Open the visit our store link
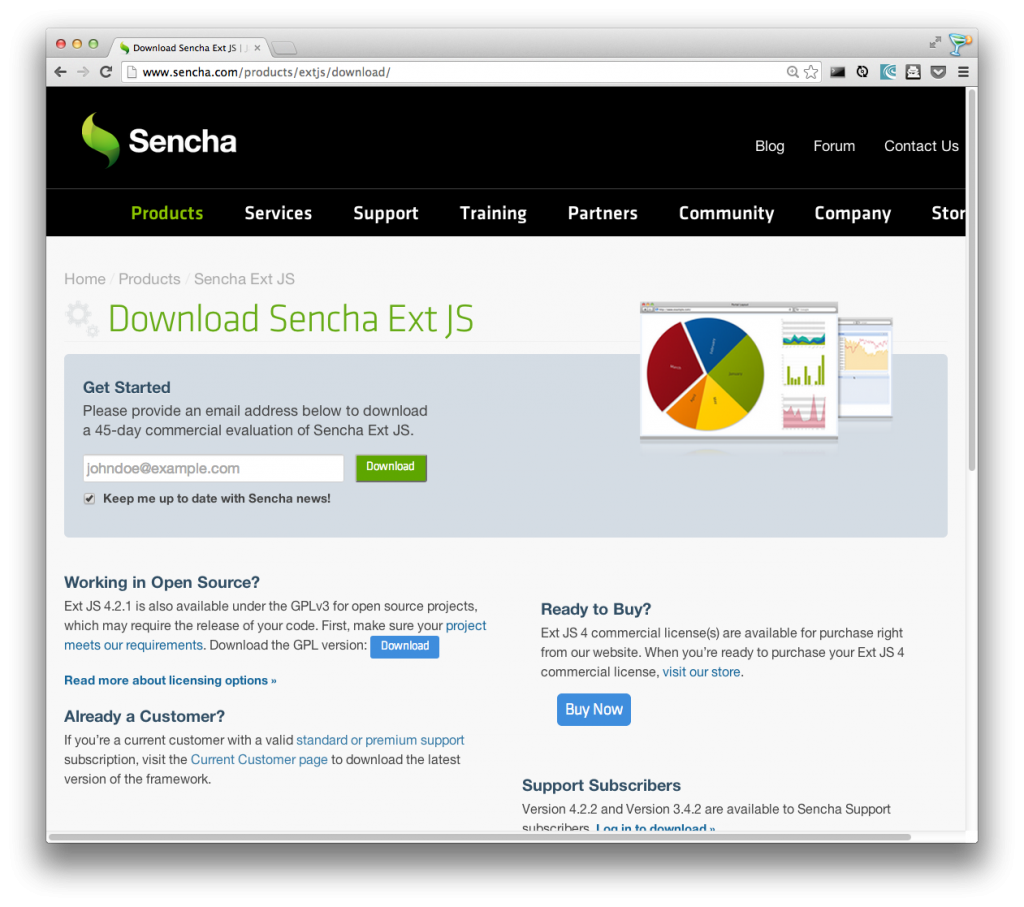This screenshot has height=907, width=1024. pyautogui.click(x=701, y=672)
